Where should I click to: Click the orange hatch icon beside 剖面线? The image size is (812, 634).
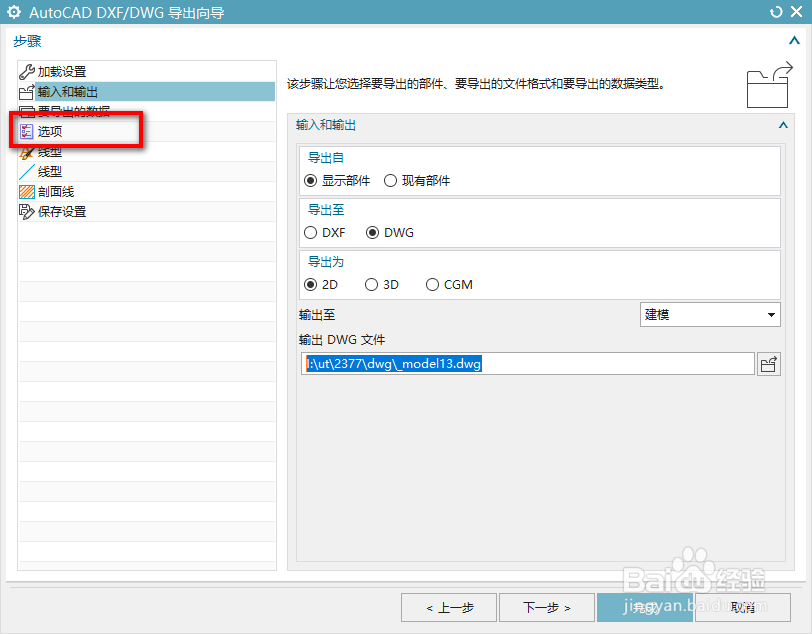coord(26,192)
